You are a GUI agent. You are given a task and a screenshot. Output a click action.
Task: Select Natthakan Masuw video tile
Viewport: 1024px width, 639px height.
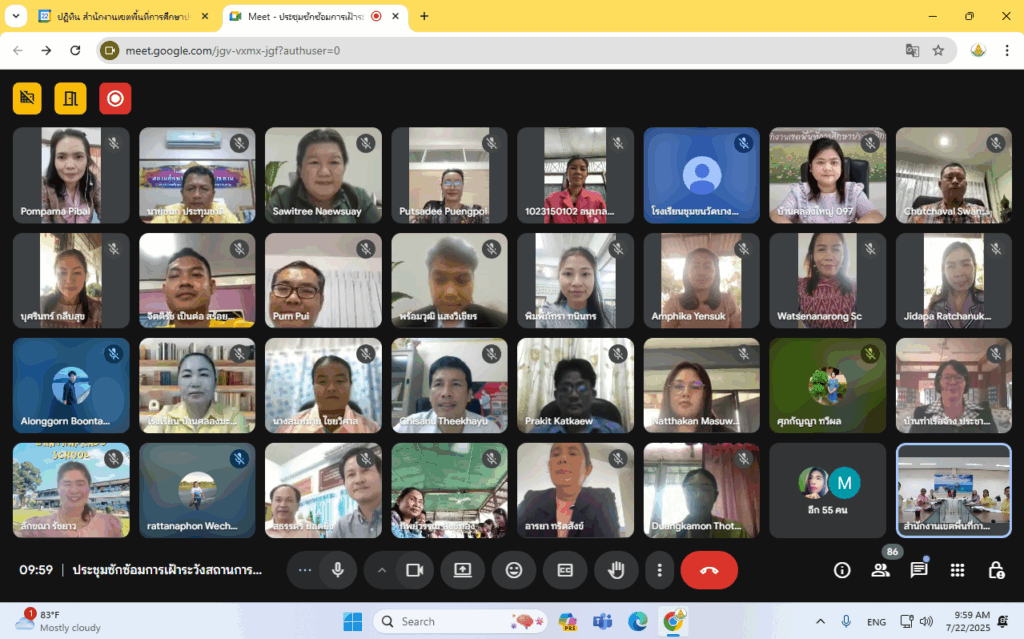(701, 385)
